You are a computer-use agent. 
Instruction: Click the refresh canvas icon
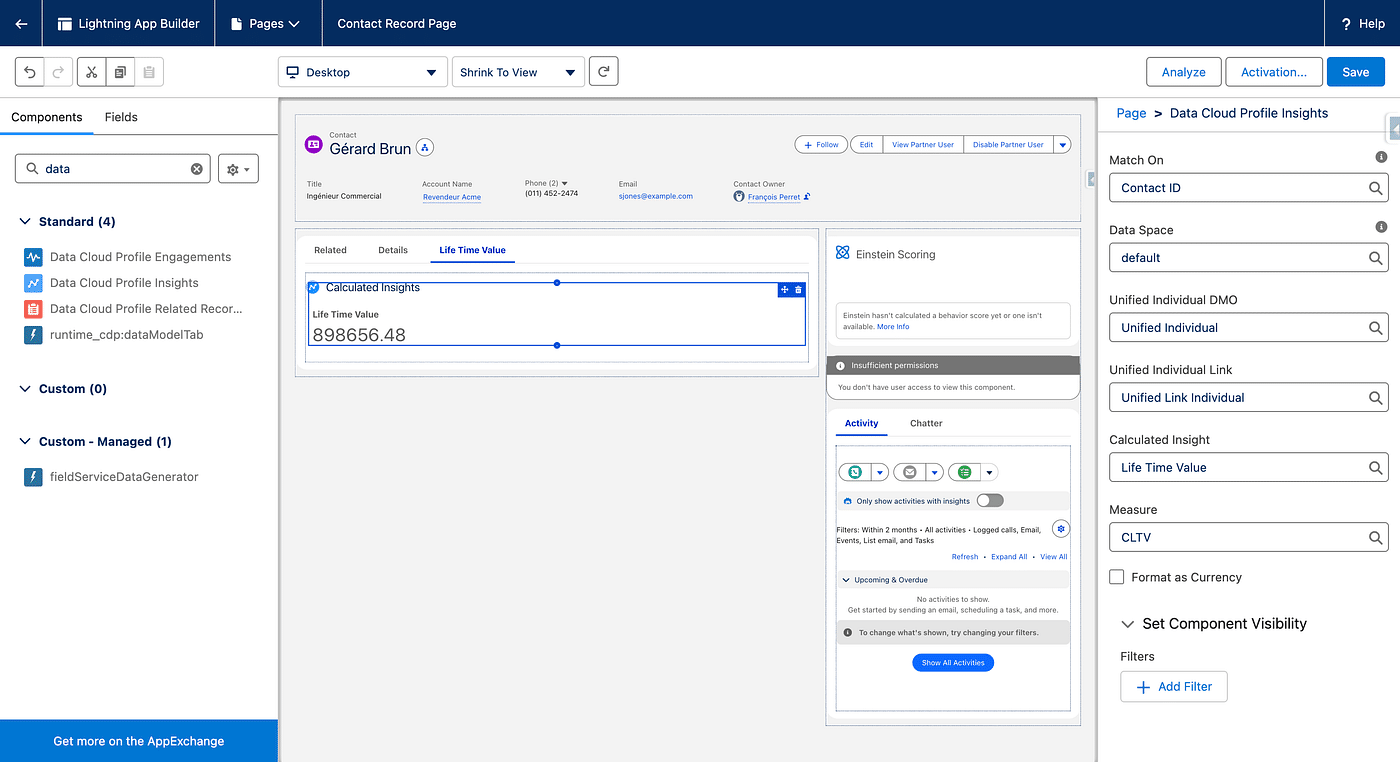[603, 72]
